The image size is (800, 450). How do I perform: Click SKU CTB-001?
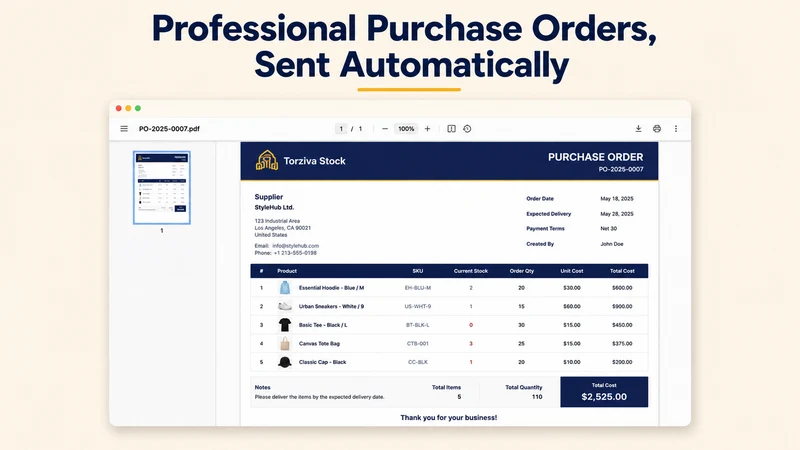click(x=418, y=343)
